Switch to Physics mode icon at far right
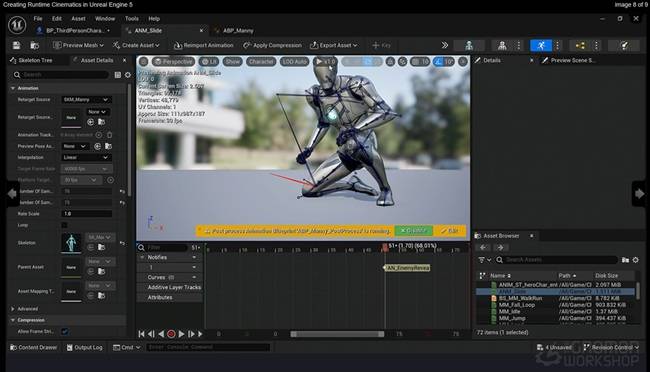The height and width of the screenshot is (372, 650). (624, 45)
